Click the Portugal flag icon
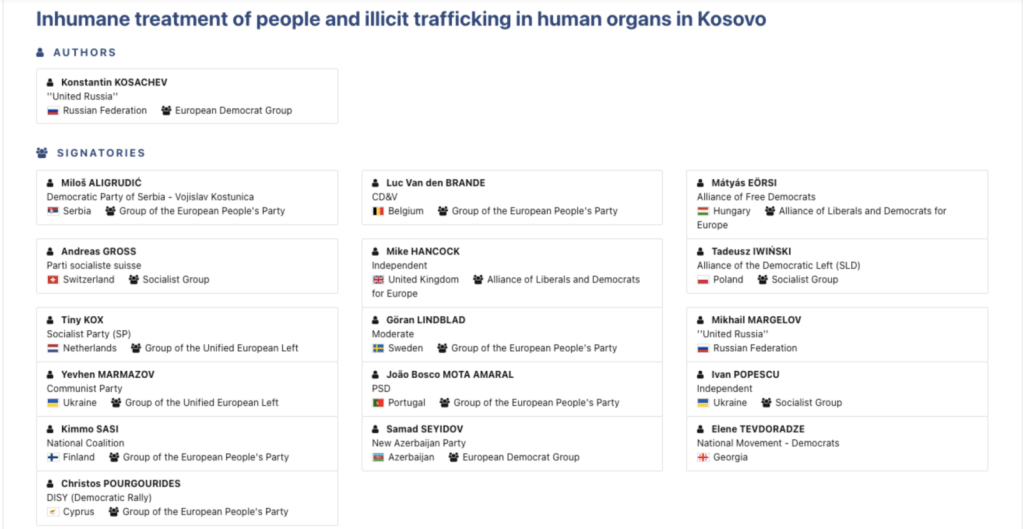Image resolution: width=1023 pixels, height=529 pixels. tap(378, 403)
